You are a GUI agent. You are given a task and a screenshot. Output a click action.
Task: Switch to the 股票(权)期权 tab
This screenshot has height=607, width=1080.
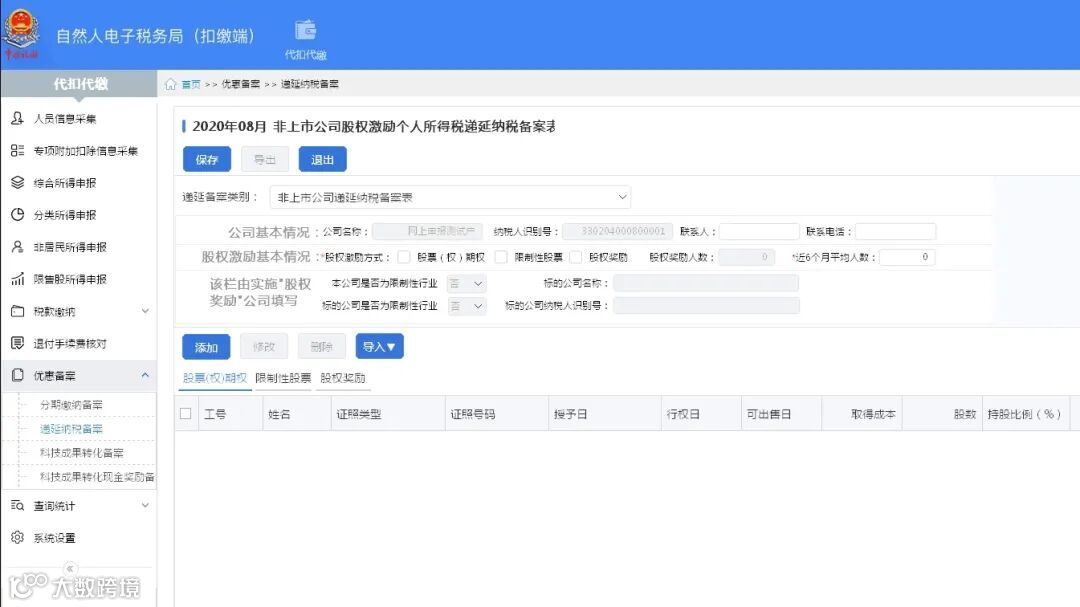point(214,378)
